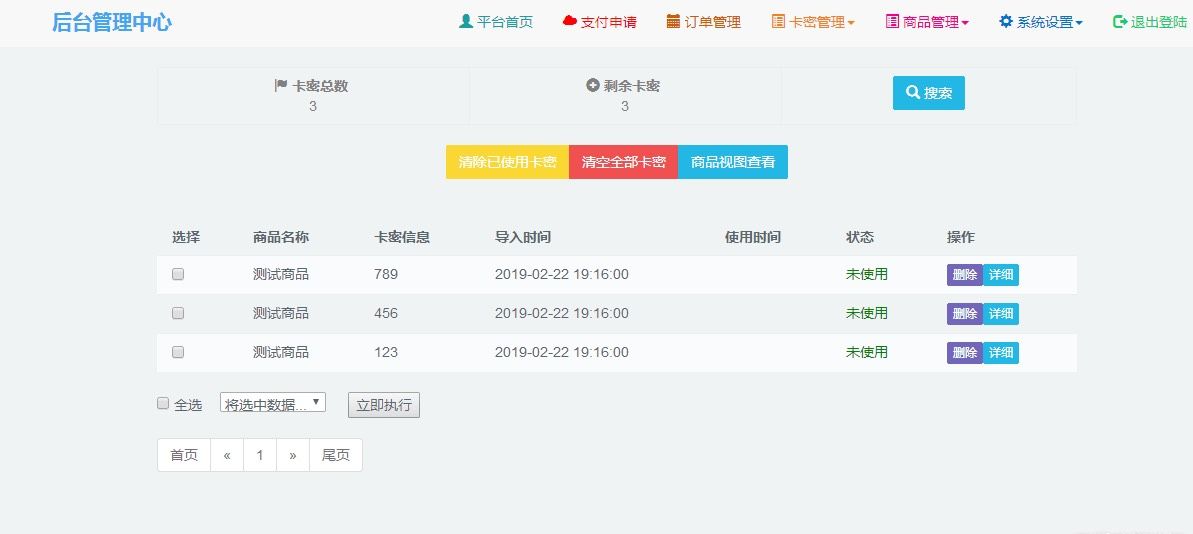Image resolution: width=1193 pixels, height=534 pixels.
Task: Click the import time in the 456 row
Action: [x=562, y=313]
